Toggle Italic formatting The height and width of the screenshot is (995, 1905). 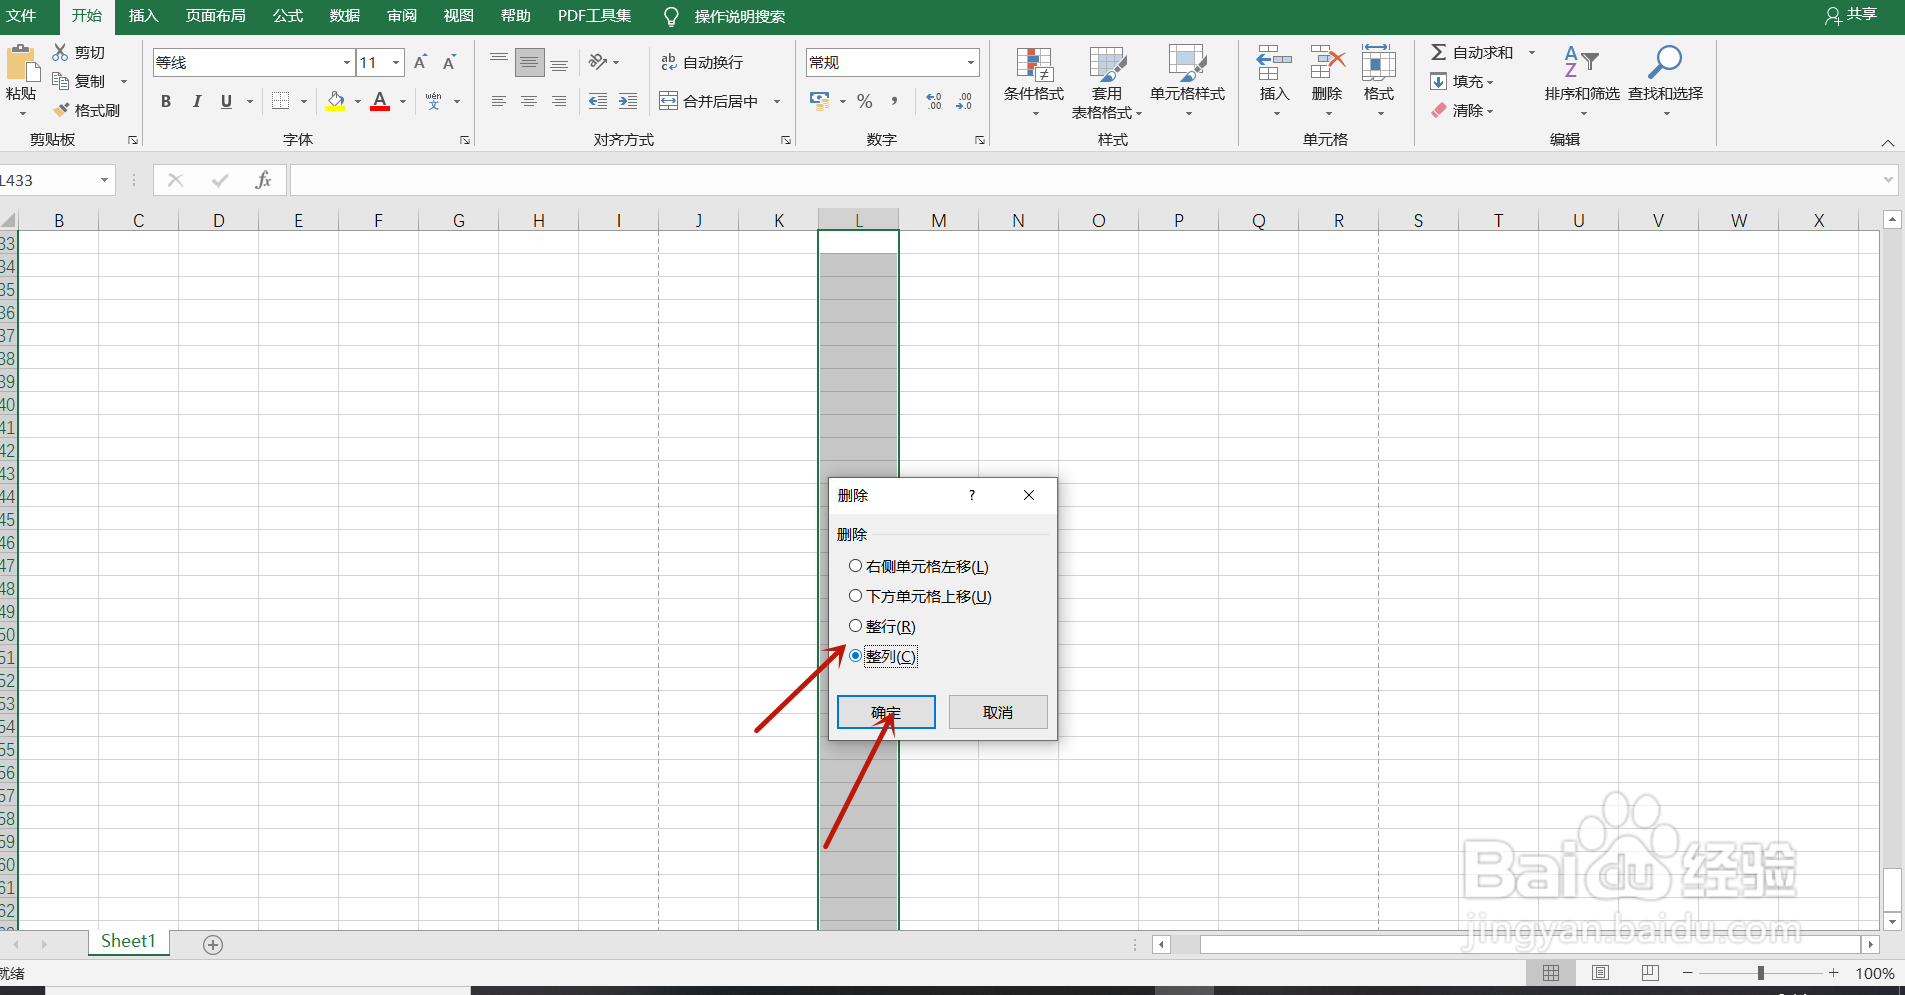point(197,101)
